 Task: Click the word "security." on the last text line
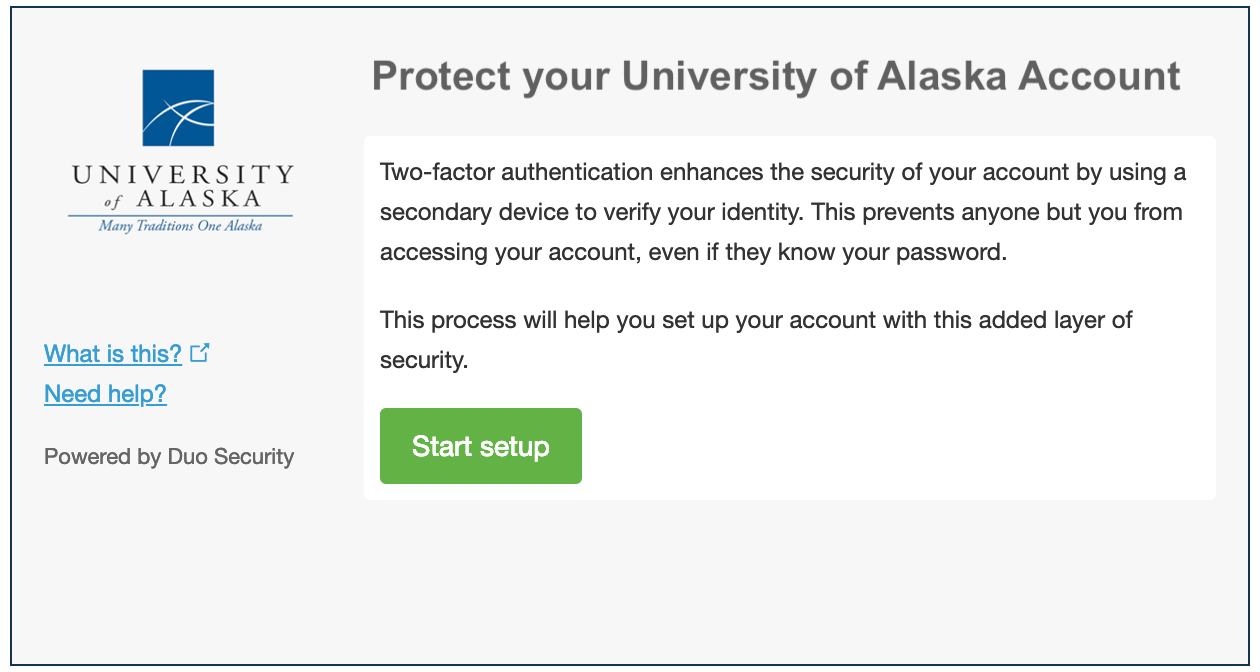point(424,361)
